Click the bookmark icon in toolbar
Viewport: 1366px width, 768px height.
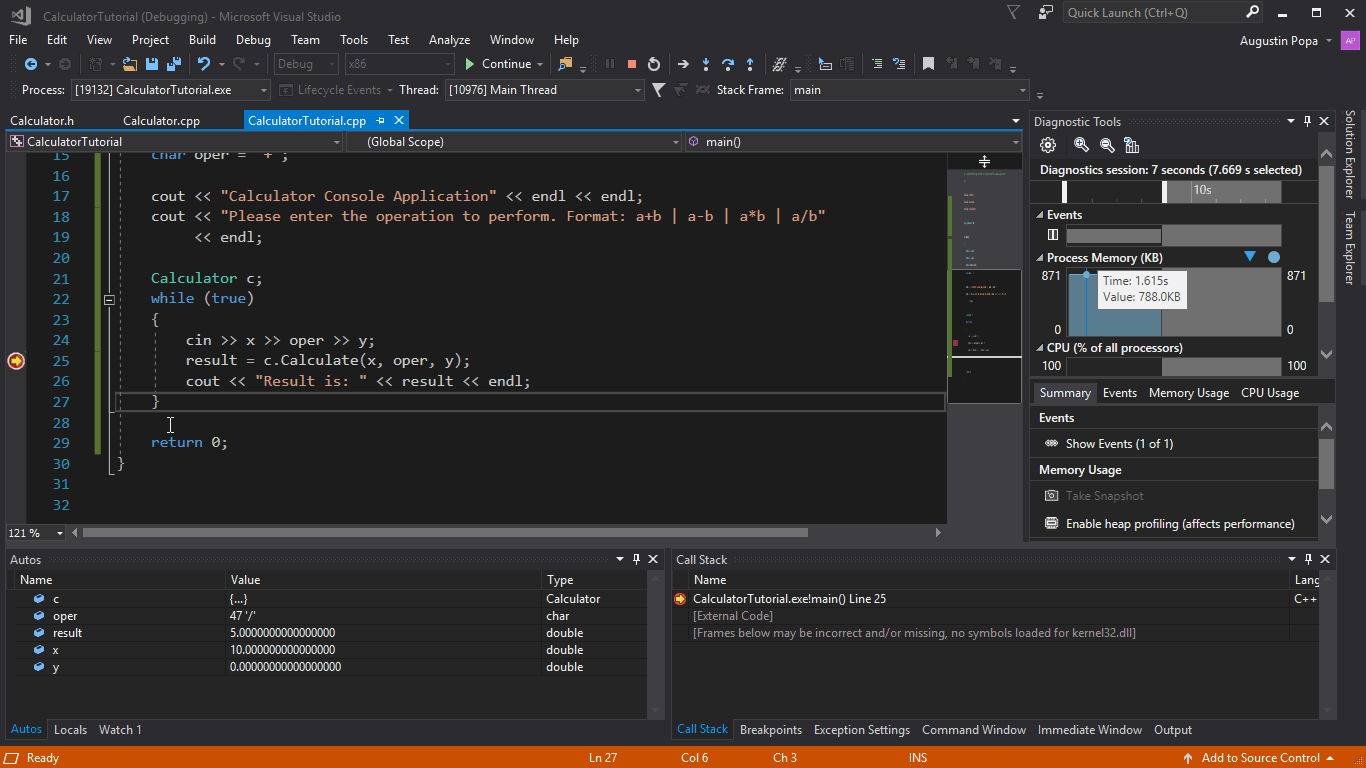928,64
